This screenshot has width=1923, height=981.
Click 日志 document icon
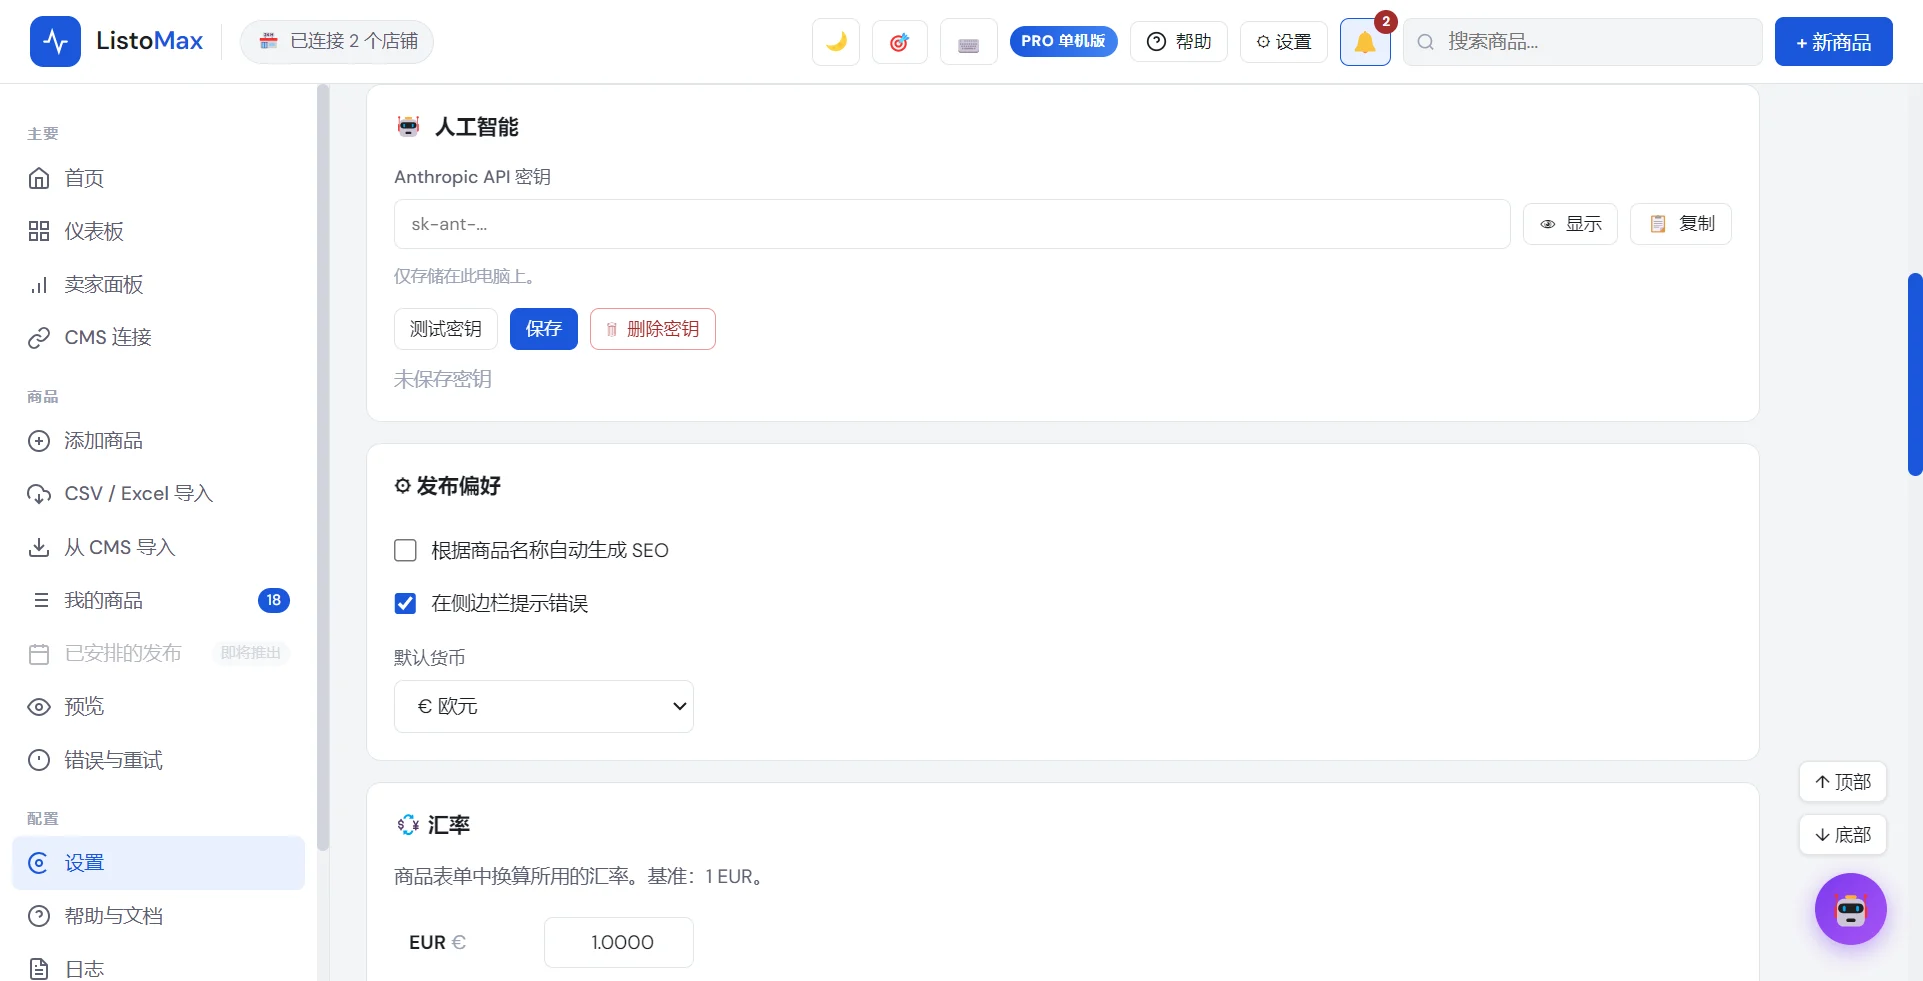click(x=39, y=969)
